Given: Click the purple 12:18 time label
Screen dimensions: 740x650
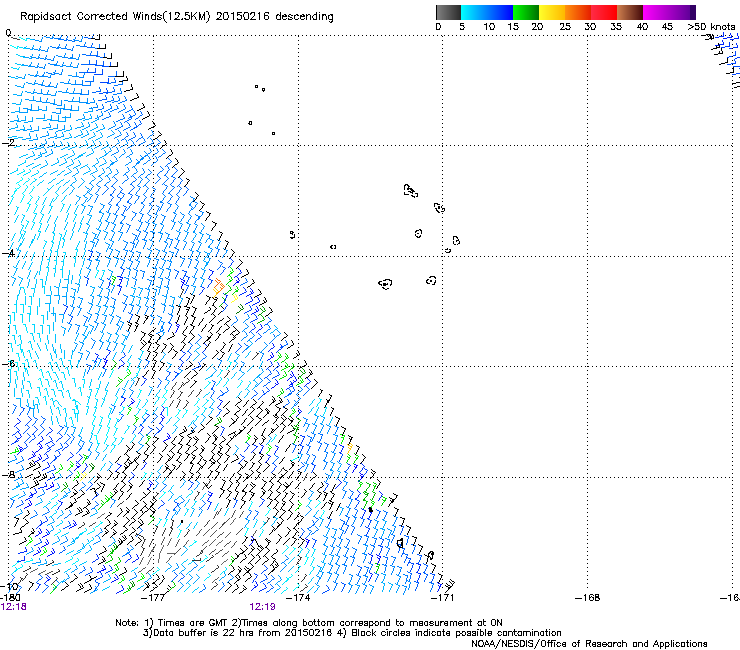Looking at the screenshot, I should point(14,607).
